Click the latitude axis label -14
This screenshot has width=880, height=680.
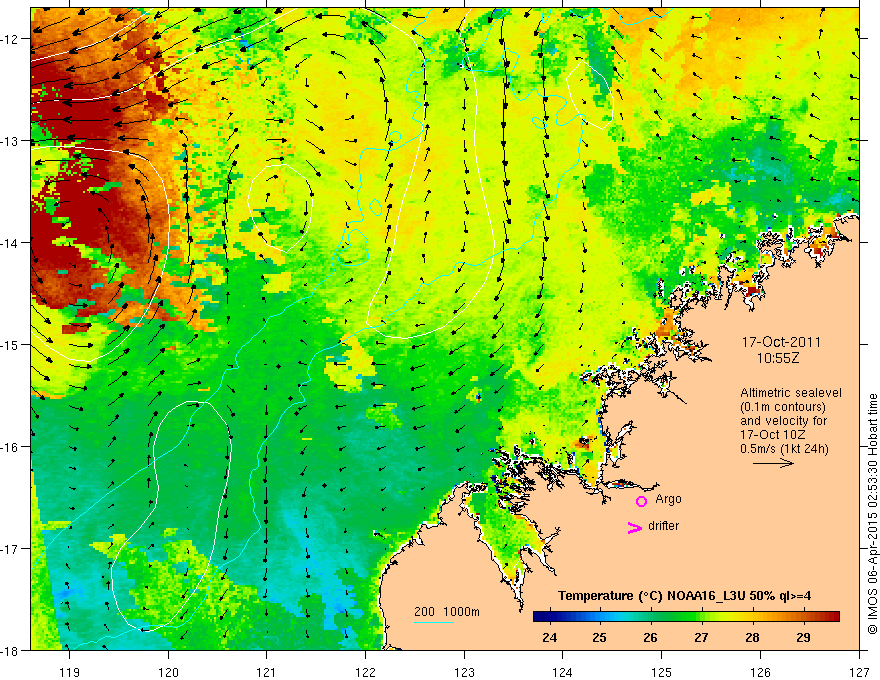[11, 243]
